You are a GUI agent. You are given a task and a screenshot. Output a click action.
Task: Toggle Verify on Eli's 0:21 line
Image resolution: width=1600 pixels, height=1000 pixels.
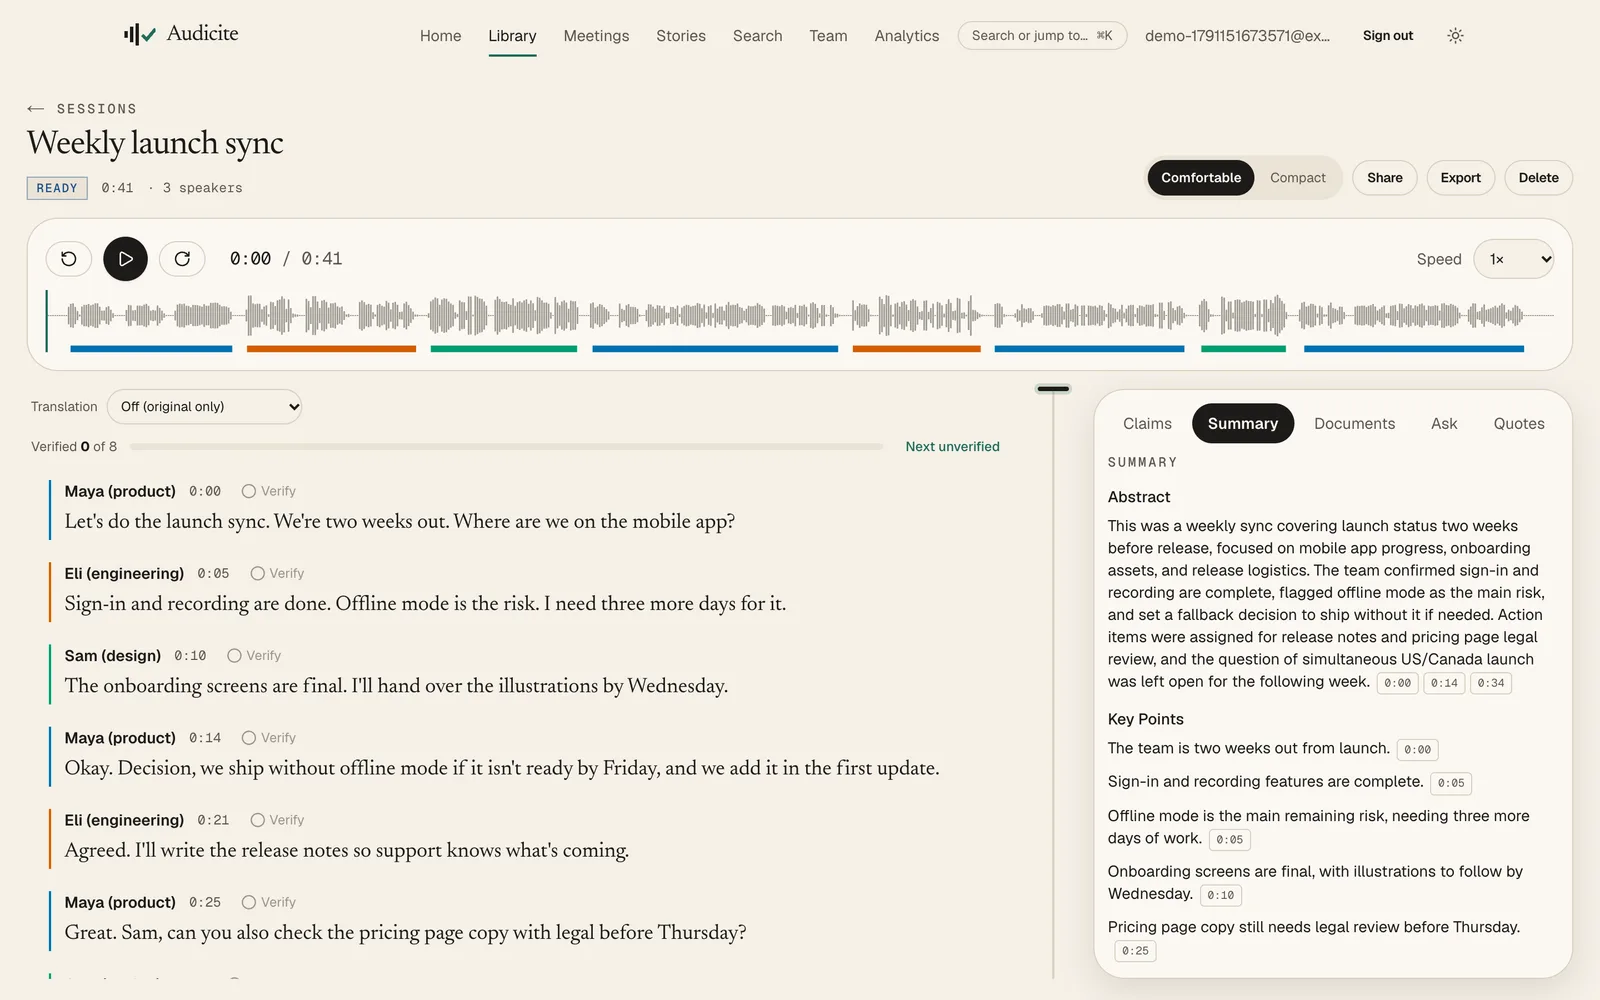(277, 820)
